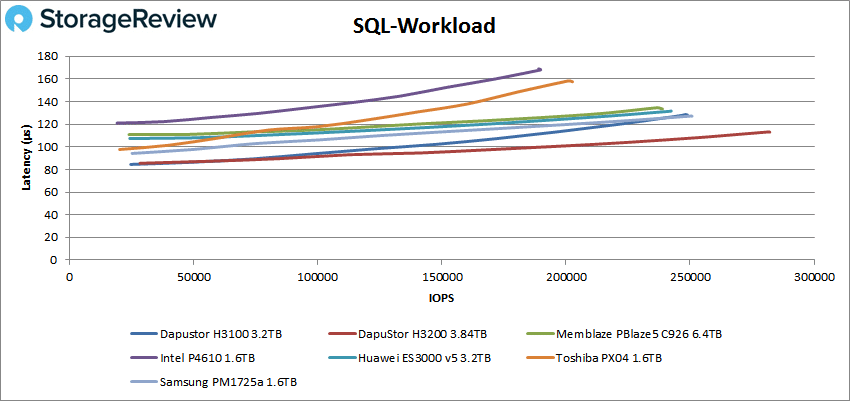Click the purple Intel P4610 legend swatch
850x401 pixels.
coord(143,358)
